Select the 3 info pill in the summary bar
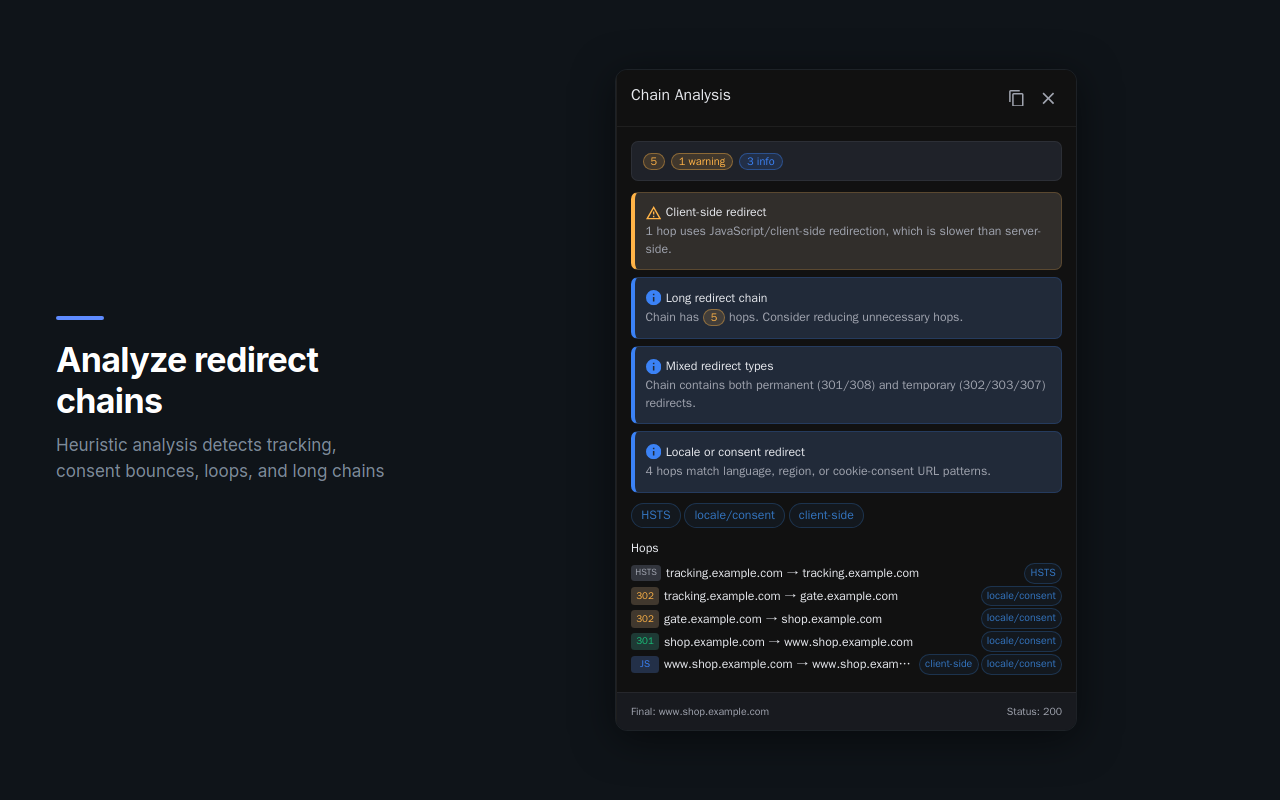1280x800 pixels. pyautogui.click(x=761, y=161)
